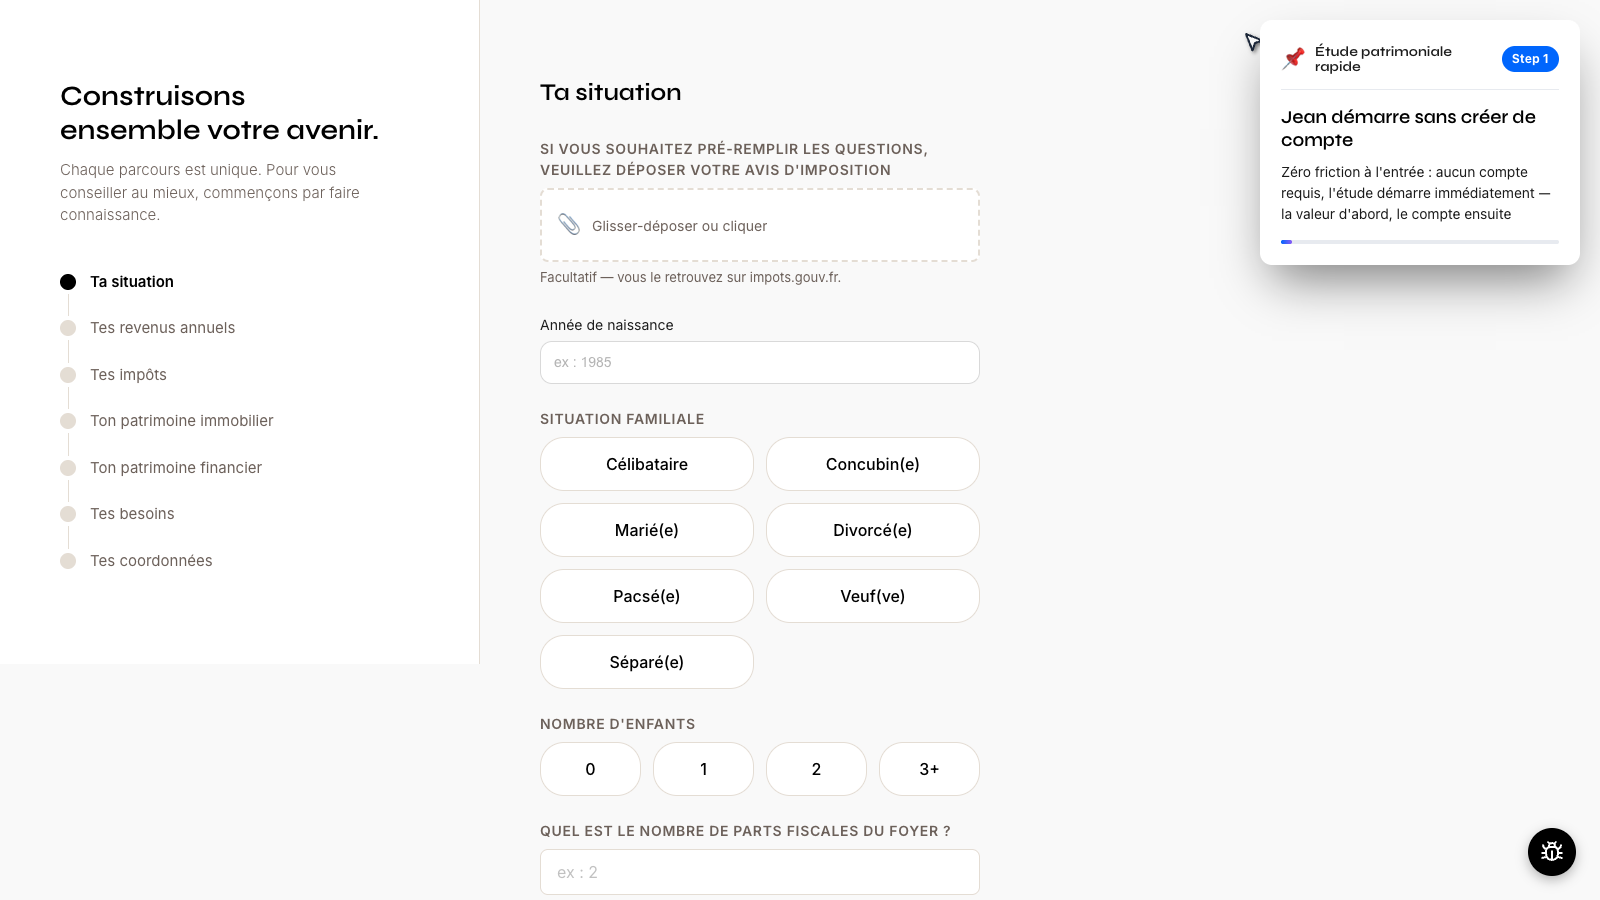Click the Tes revenus annuels step dot
The image size is (1600, 900).
coord(68,328)
